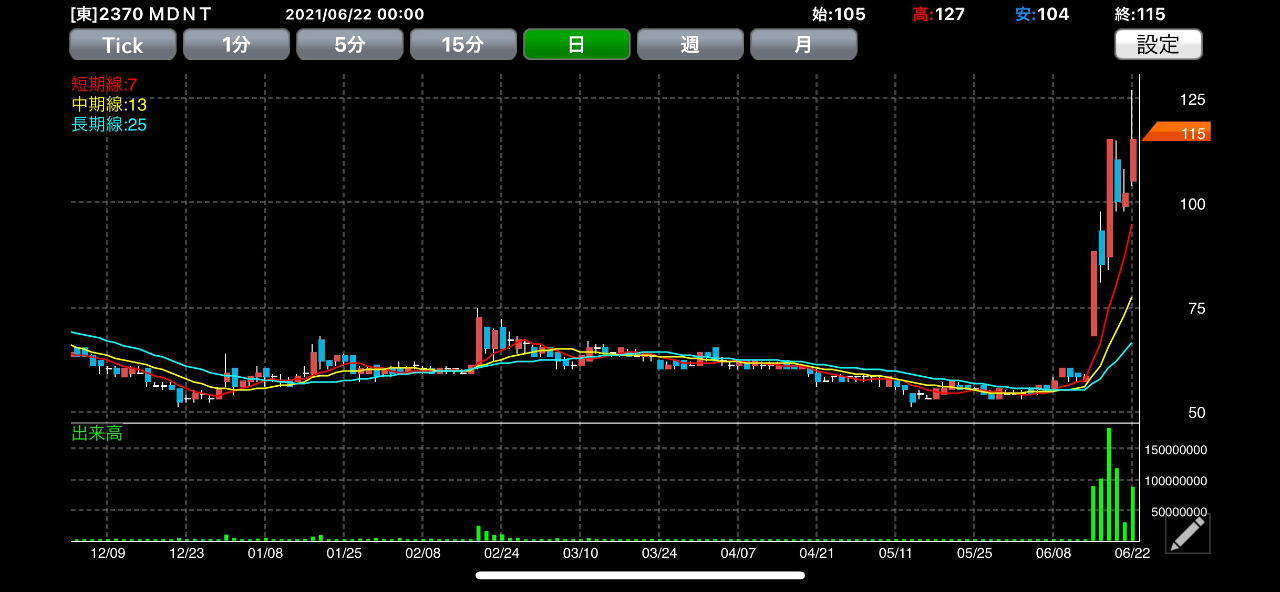The width and height of the screenshot is (1280, 592).
Task: Tap the stock code 2370 MDNT title
Action: tap(141, 14)
